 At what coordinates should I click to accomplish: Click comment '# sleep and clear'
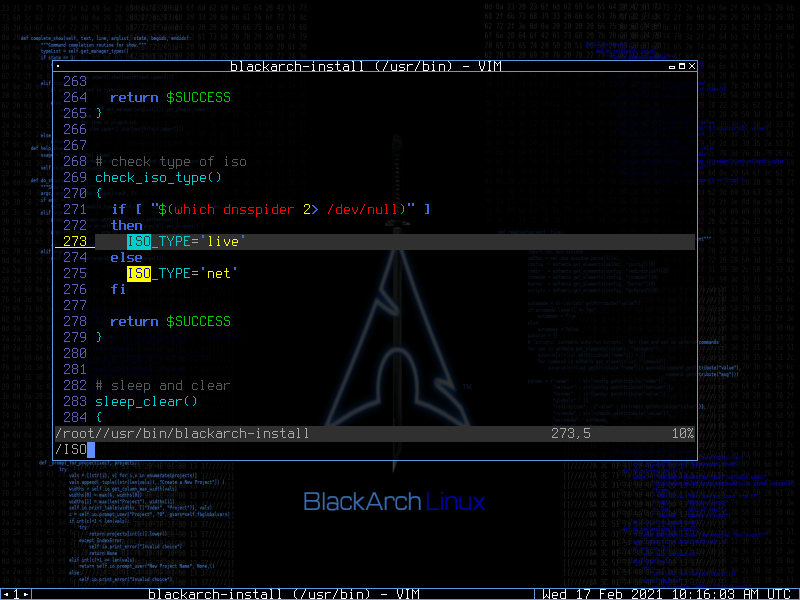162,386
